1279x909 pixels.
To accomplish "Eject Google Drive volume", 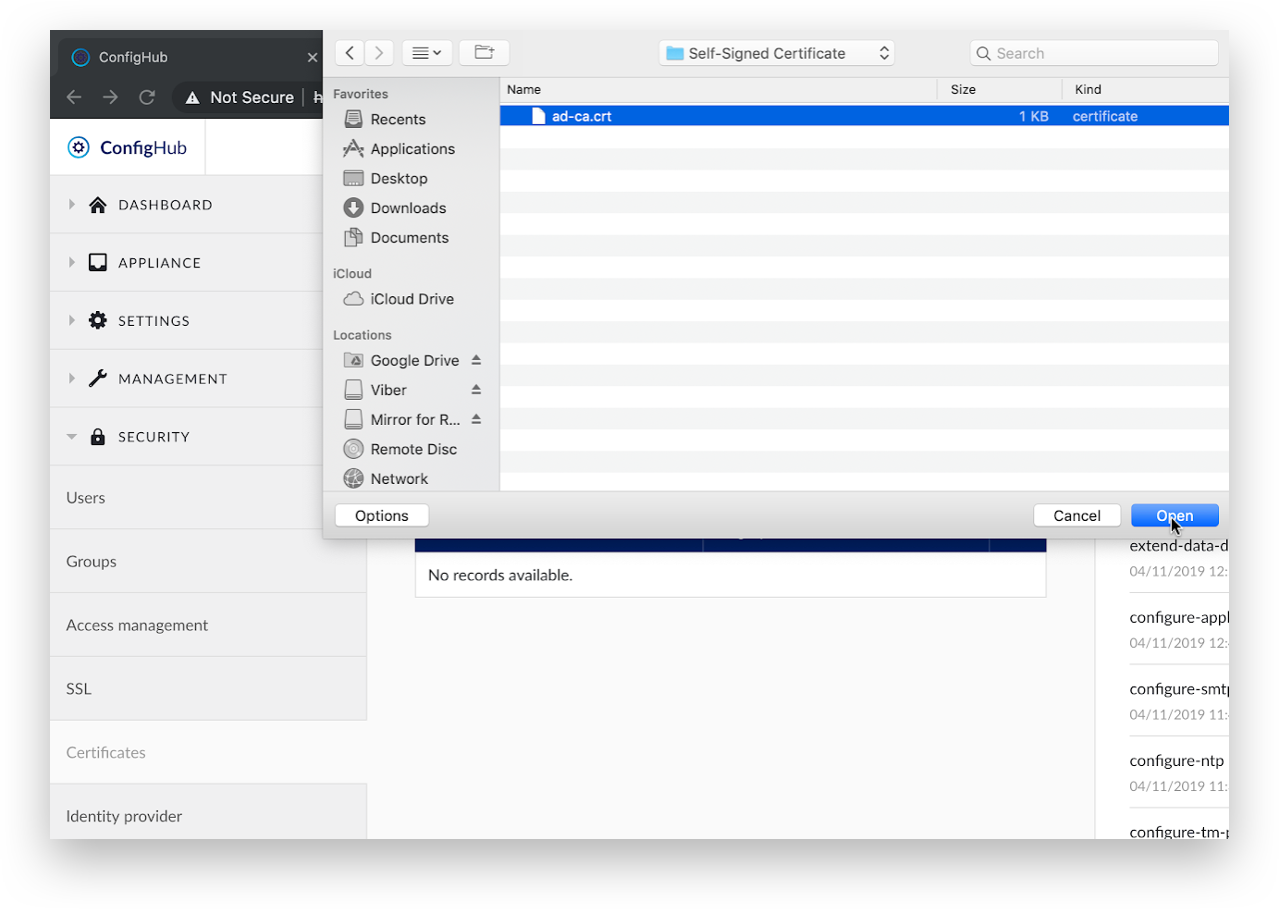I will pyautogui.click(x=476, y=360).
